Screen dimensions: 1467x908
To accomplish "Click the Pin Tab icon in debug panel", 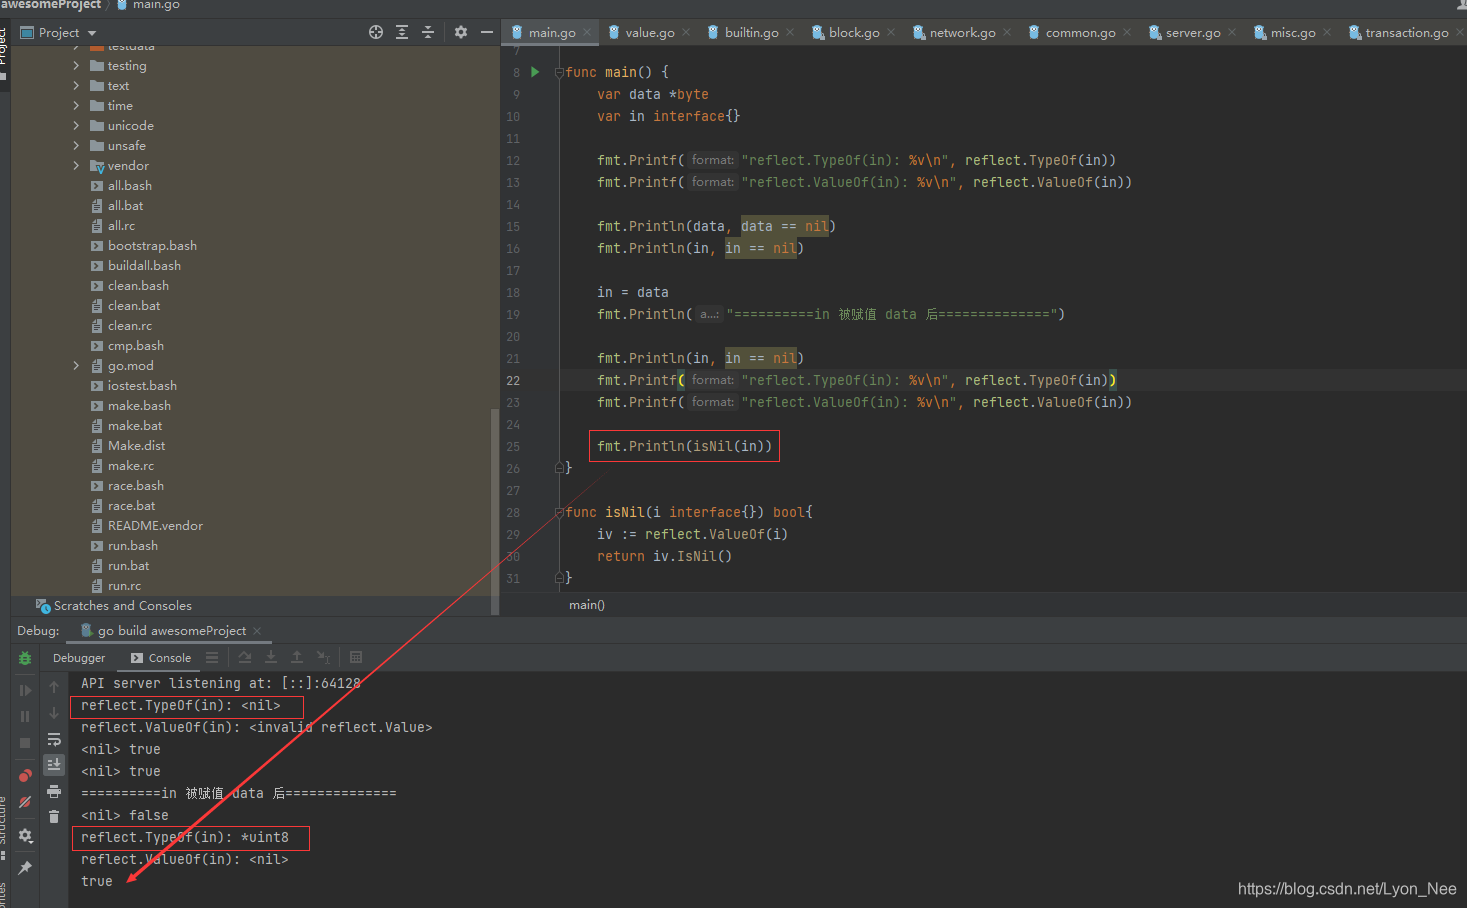I will coord(25,867).
